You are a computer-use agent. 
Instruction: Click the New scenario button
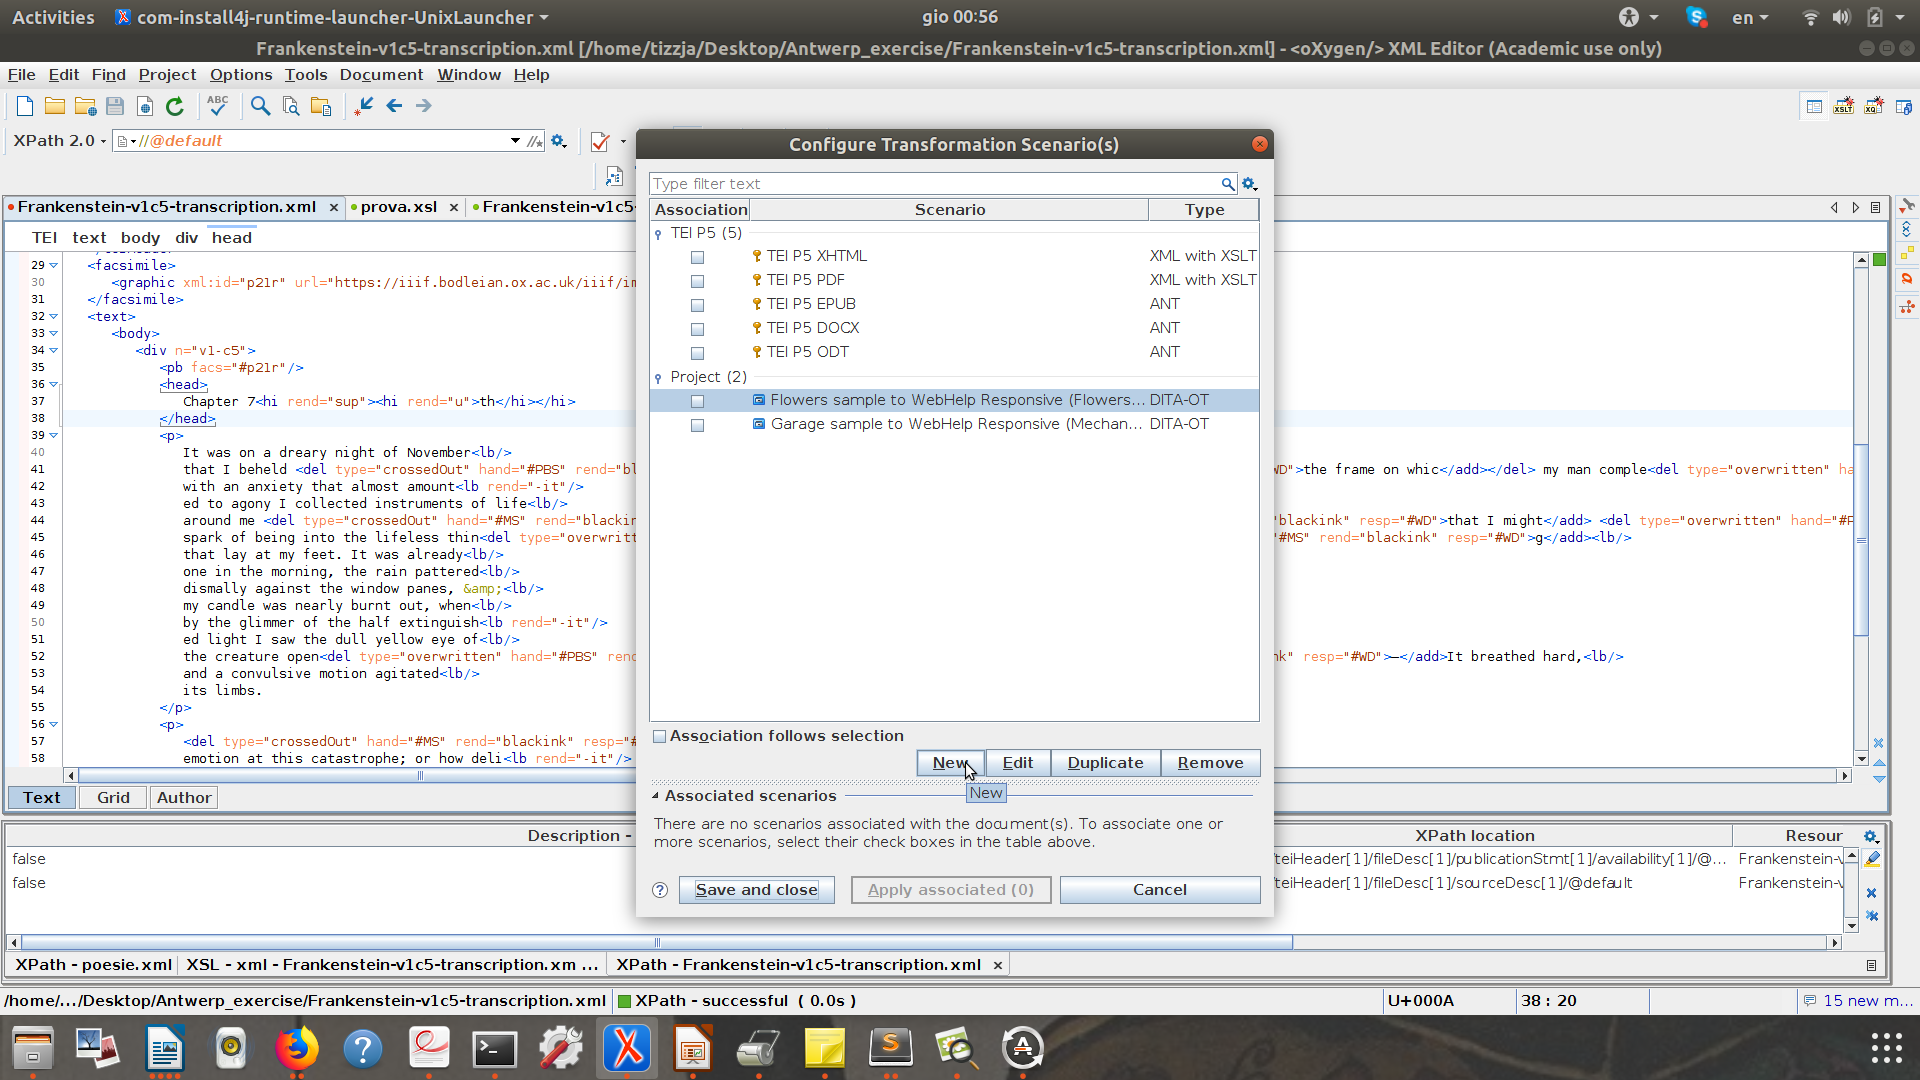point(950,763)
